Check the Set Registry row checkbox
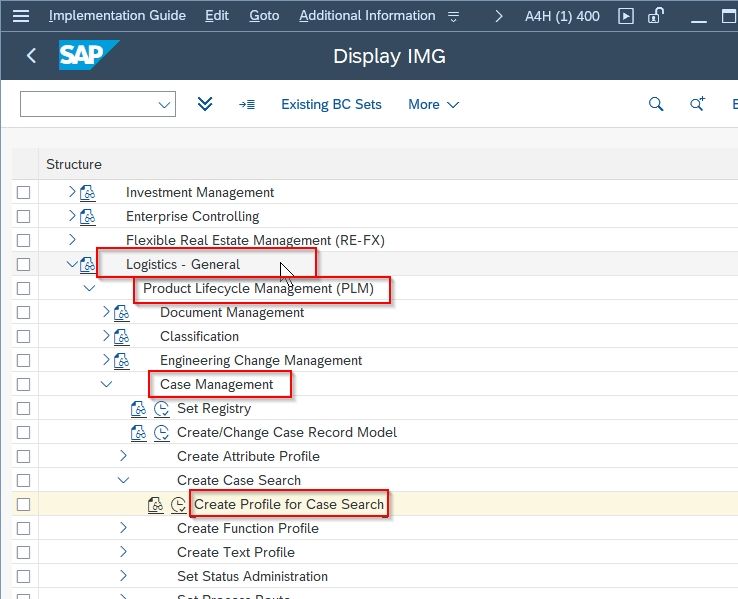738x599 pixels. coord(24,408)
